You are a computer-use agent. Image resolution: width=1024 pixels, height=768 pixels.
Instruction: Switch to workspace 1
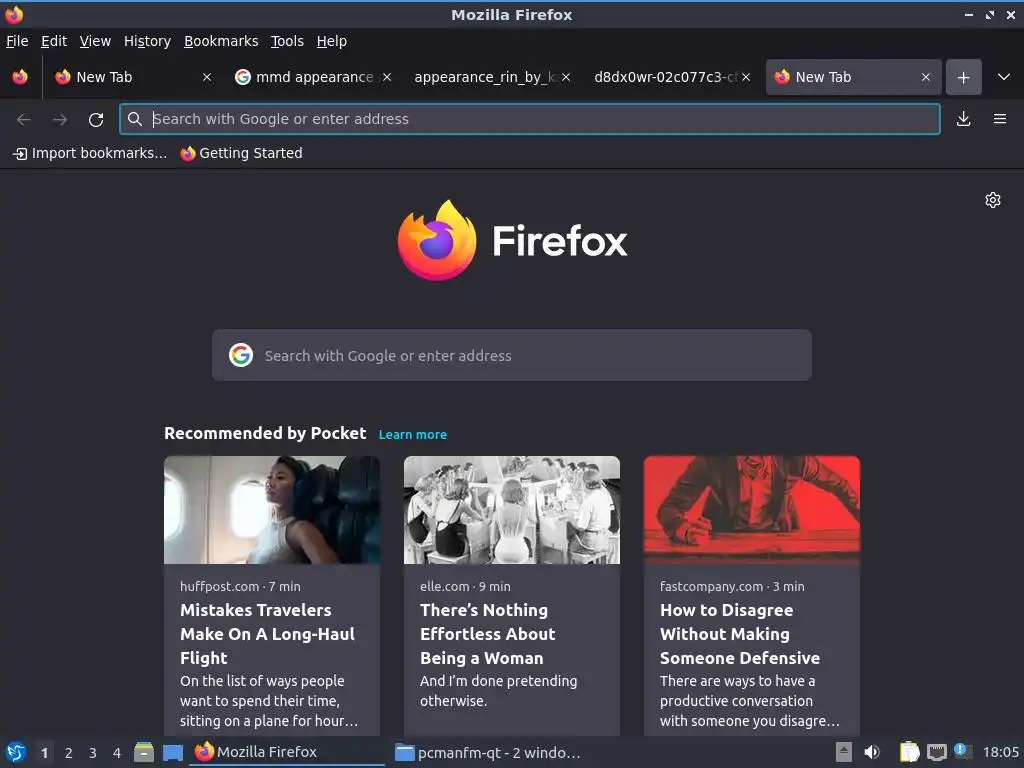(44, 753)
